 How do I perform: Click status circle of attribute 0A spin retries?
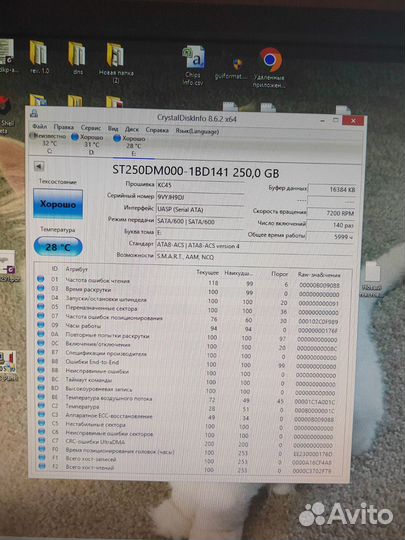coord(41,333)
